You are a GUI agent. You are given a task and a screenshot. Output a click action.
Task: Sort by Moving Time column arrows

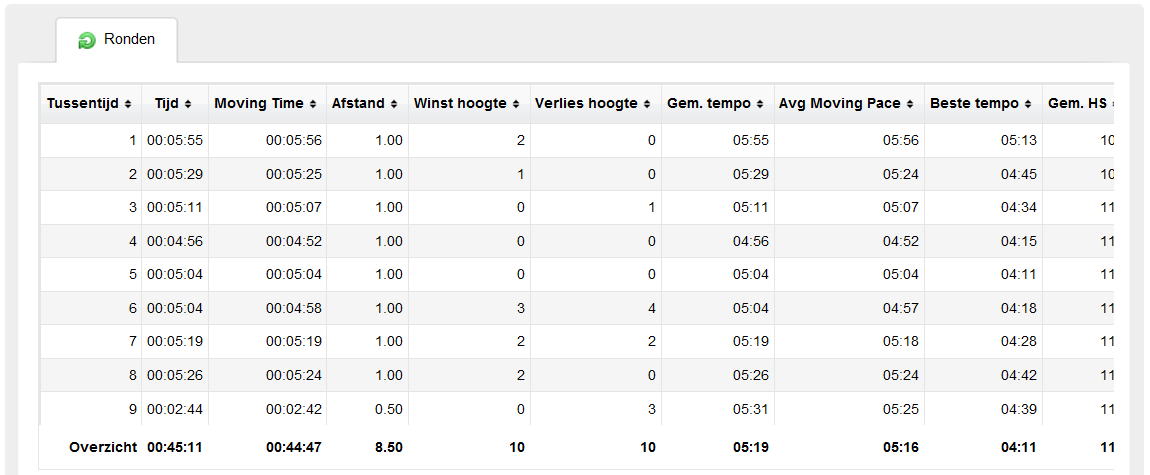313,105
